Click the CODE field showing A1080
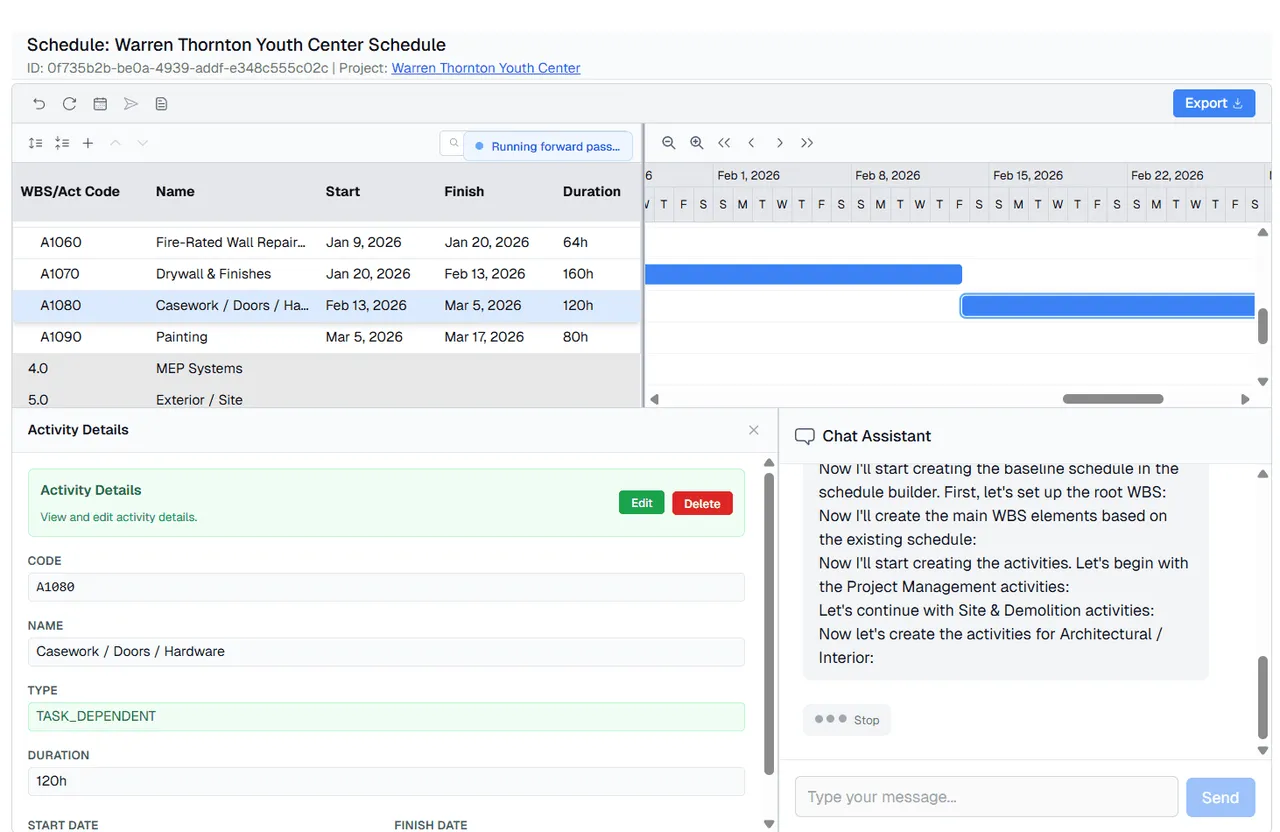 tap(386, 587)
